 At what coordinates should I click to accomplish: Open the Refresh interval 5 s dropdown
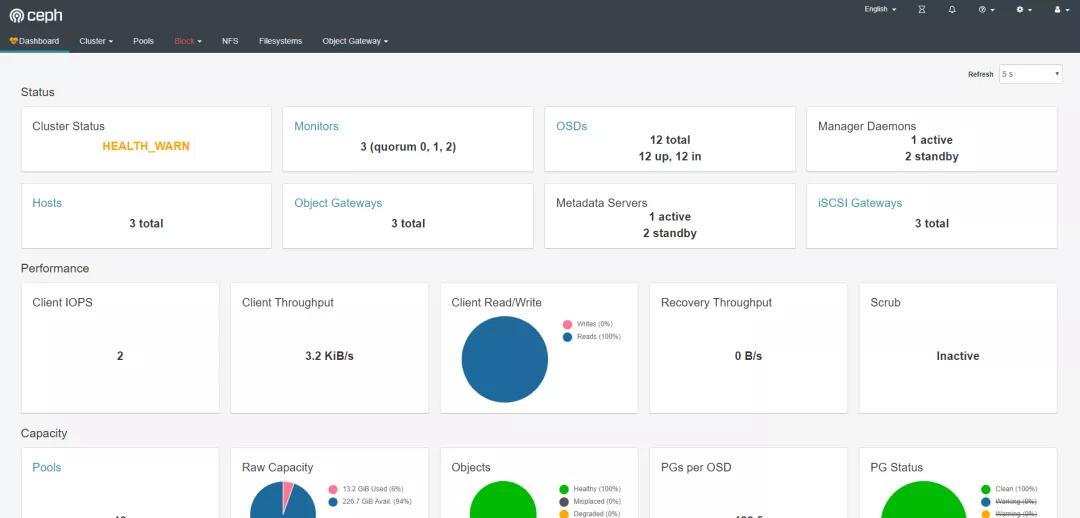(1030, 74)
